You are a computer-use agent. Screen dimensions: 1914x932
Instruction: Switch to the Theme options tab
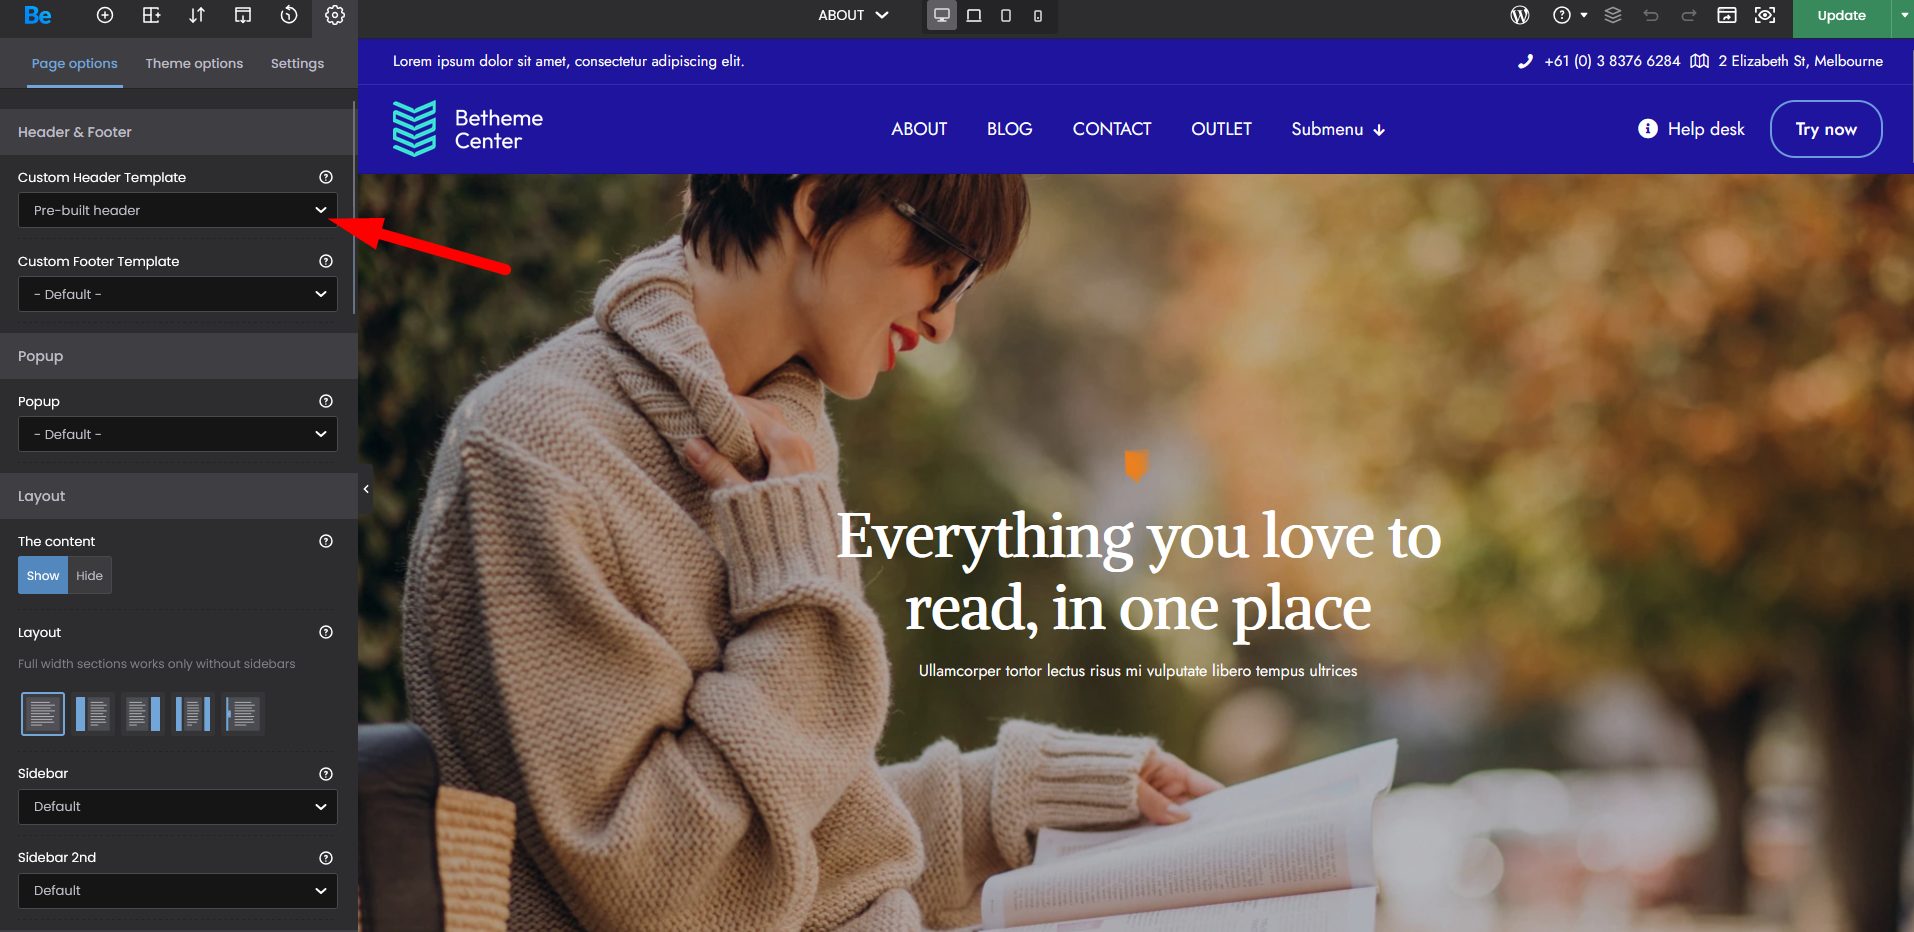click(194, 63)
